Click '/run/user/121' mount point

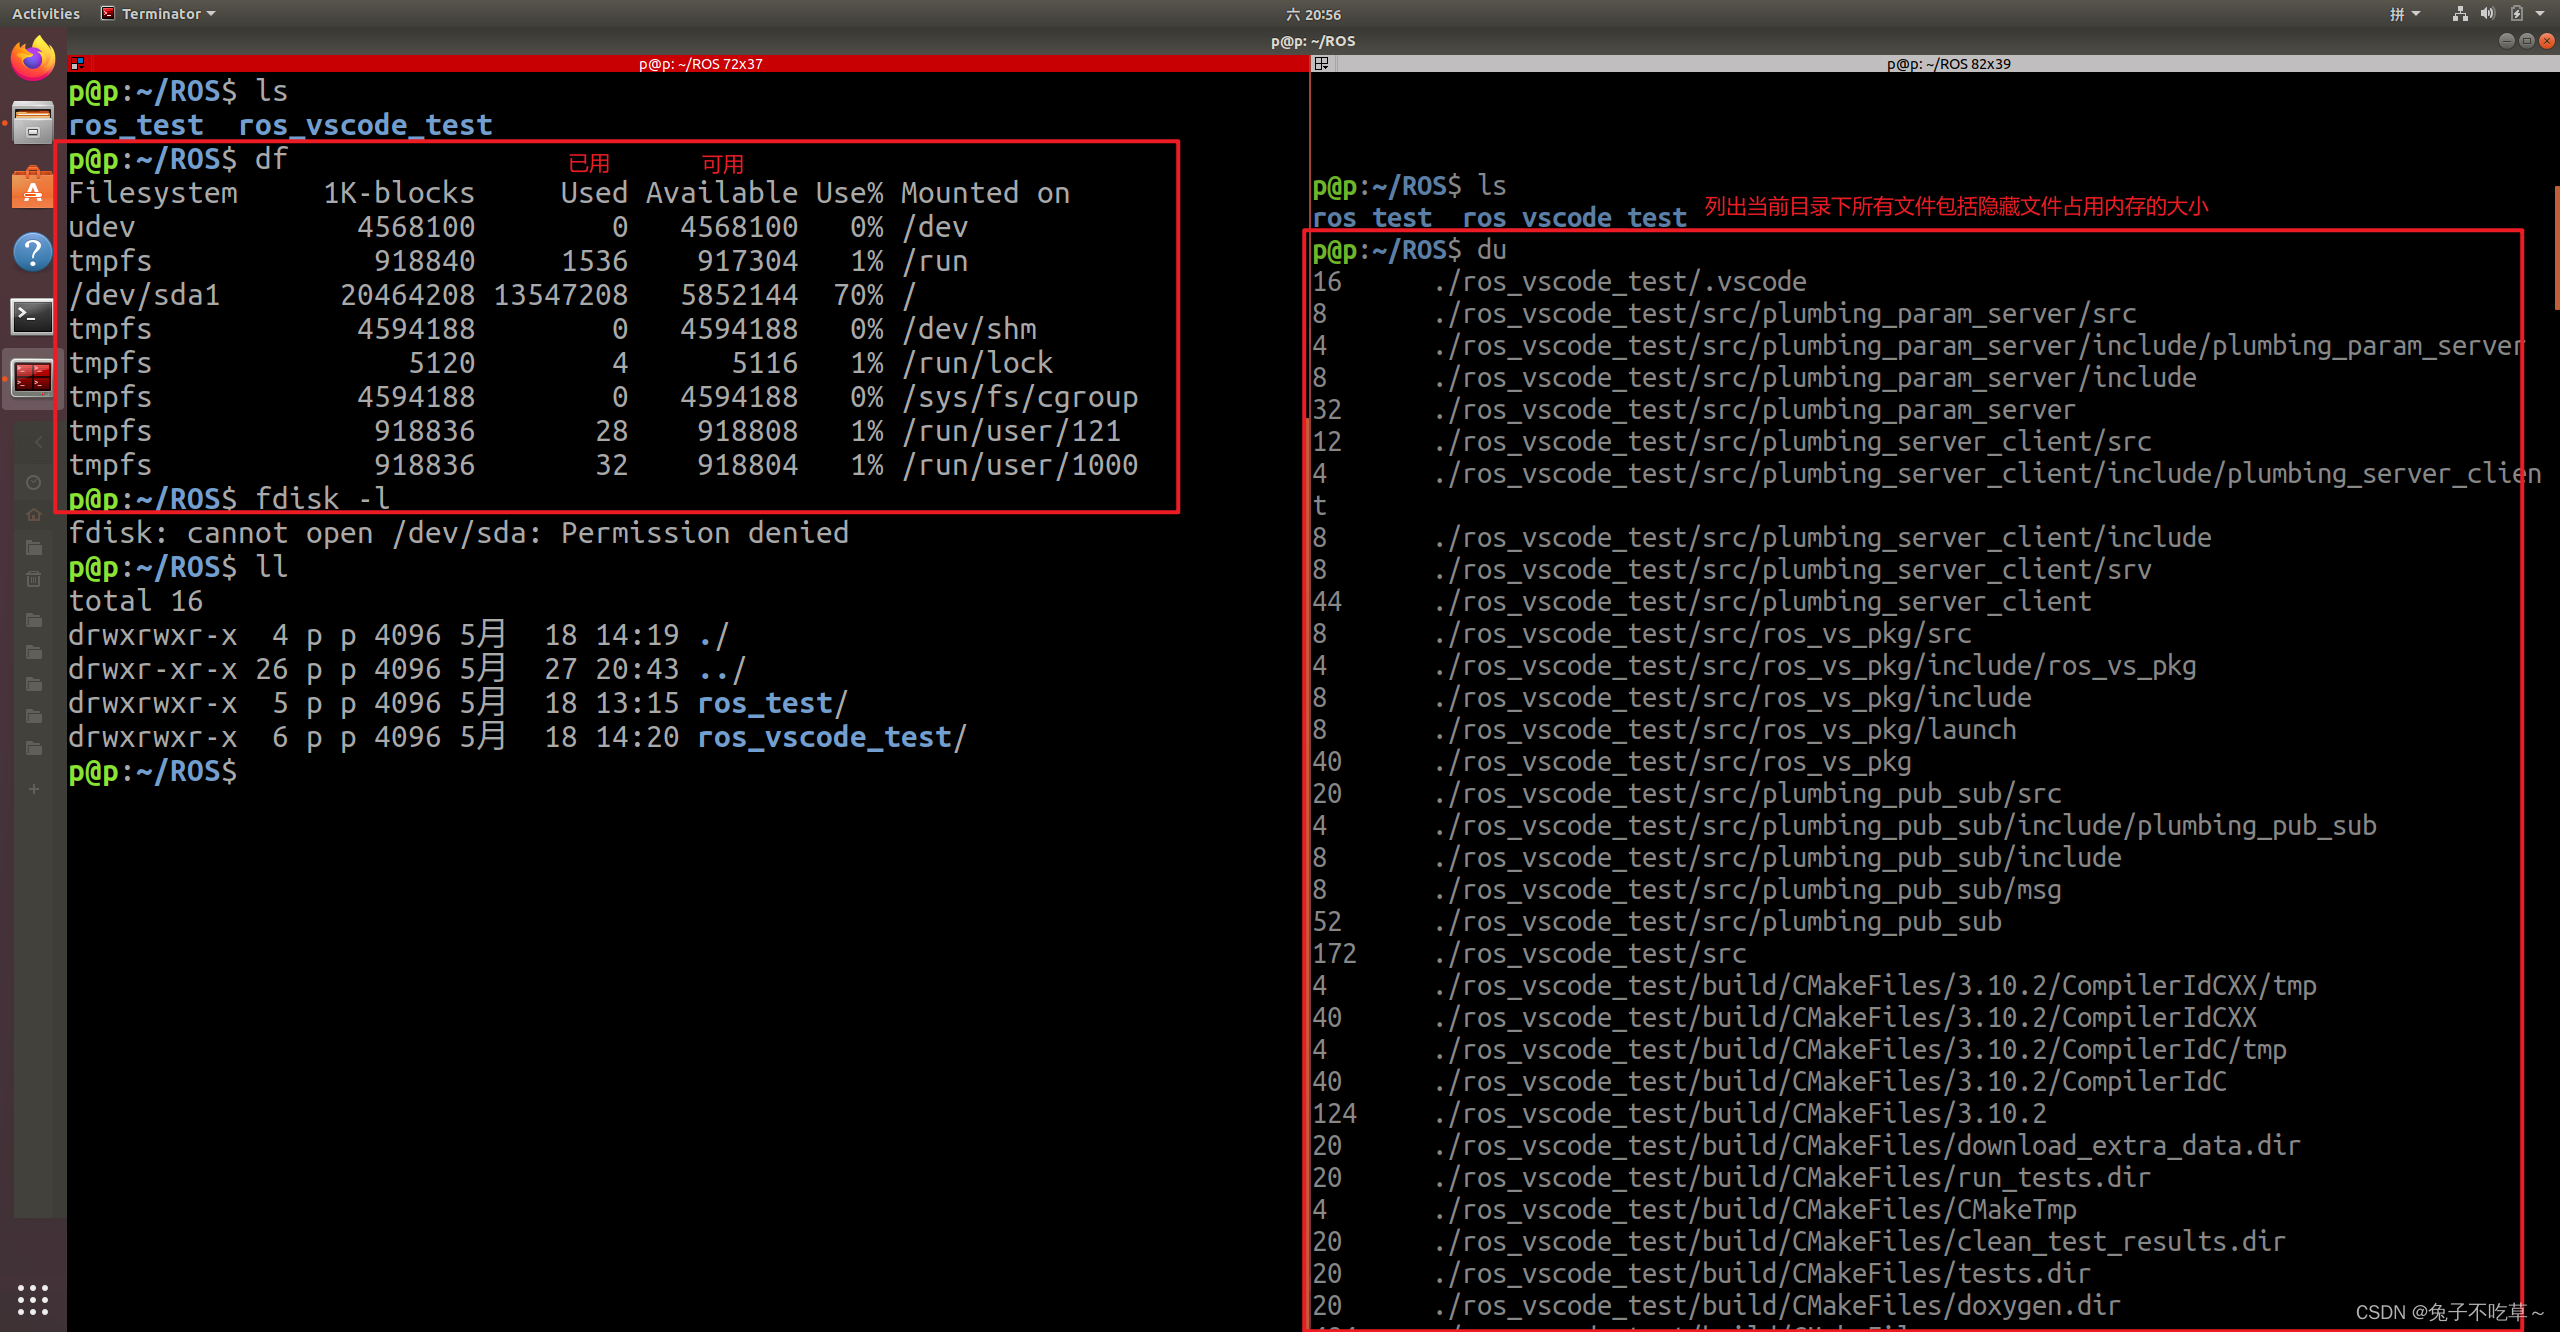(1011, 431)
